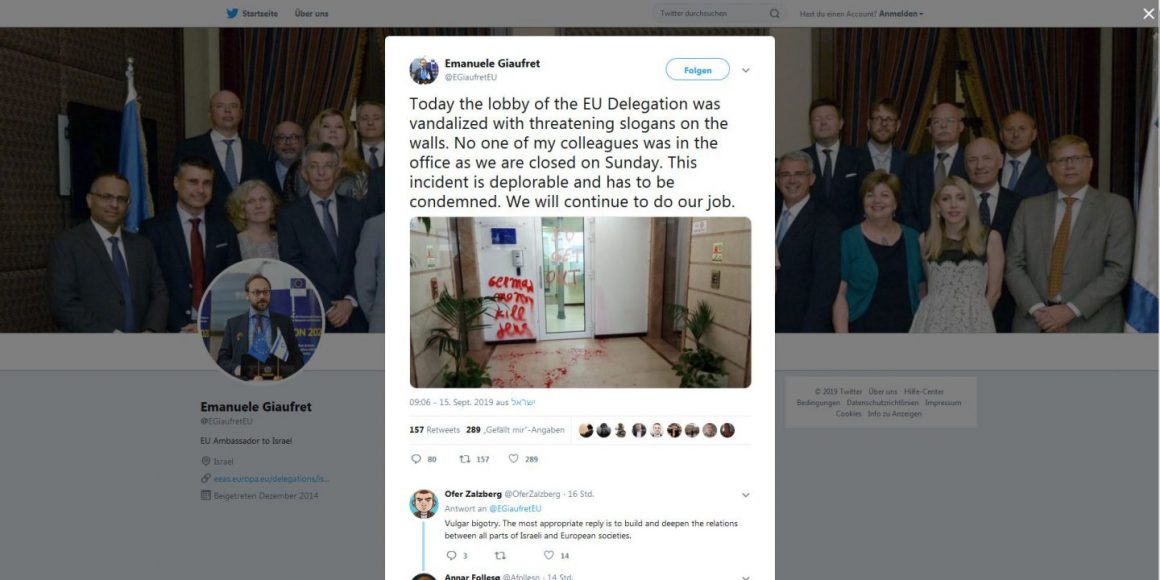Viewport: 1160px width, 580px height.
Task: Expand the tweet options chevron beside Folgen
Action: pos(746,70)
